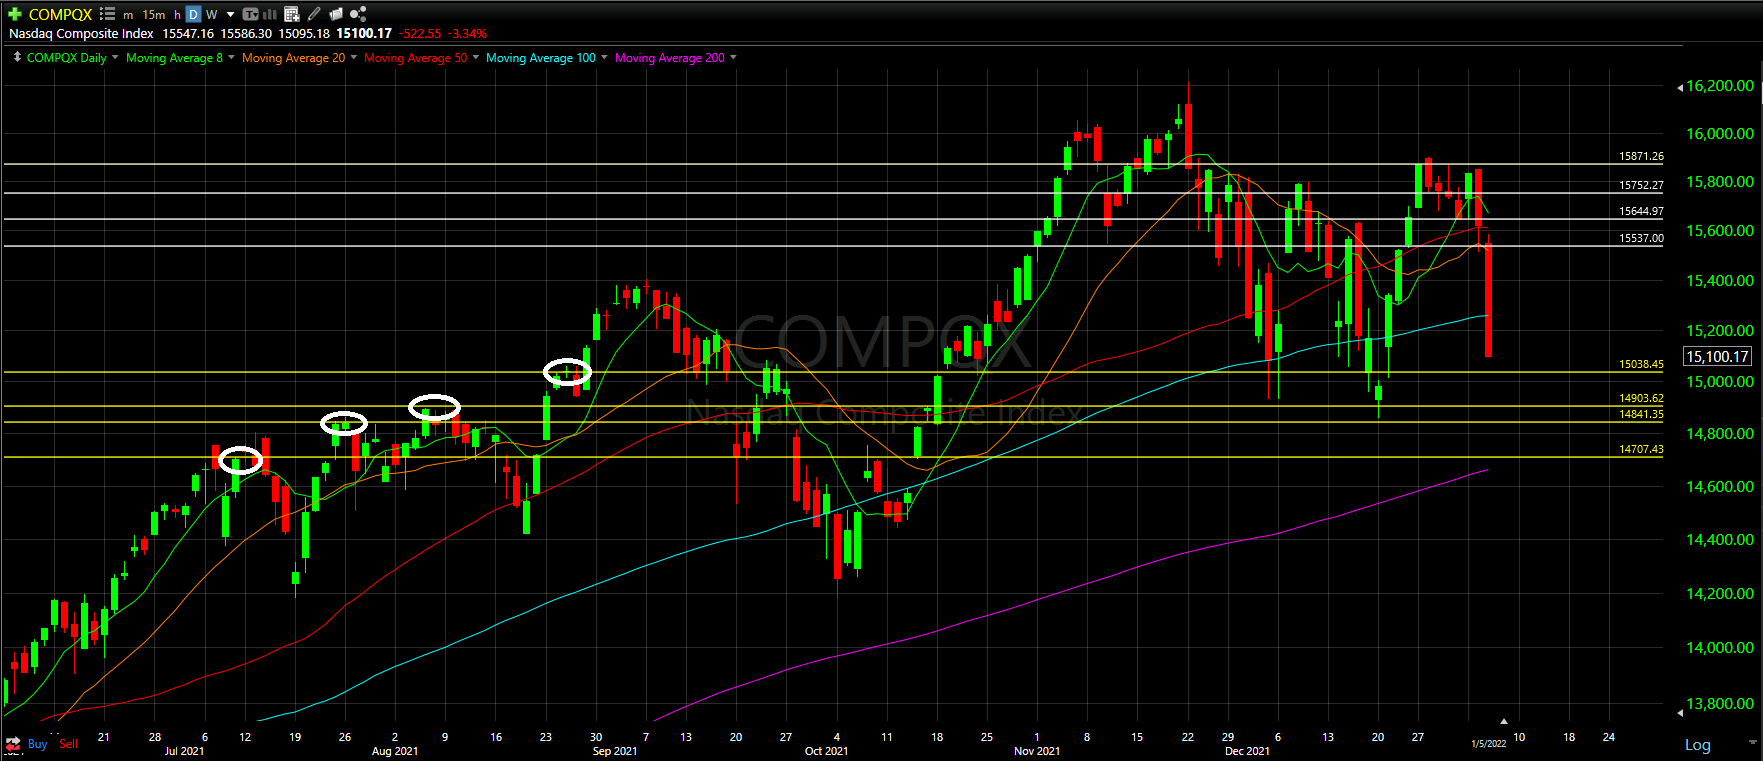Viewport: 1763px width, 761px height.
Task: Expand Moving Average 100 dropdown arrow
Action: (x=604, y=57)
